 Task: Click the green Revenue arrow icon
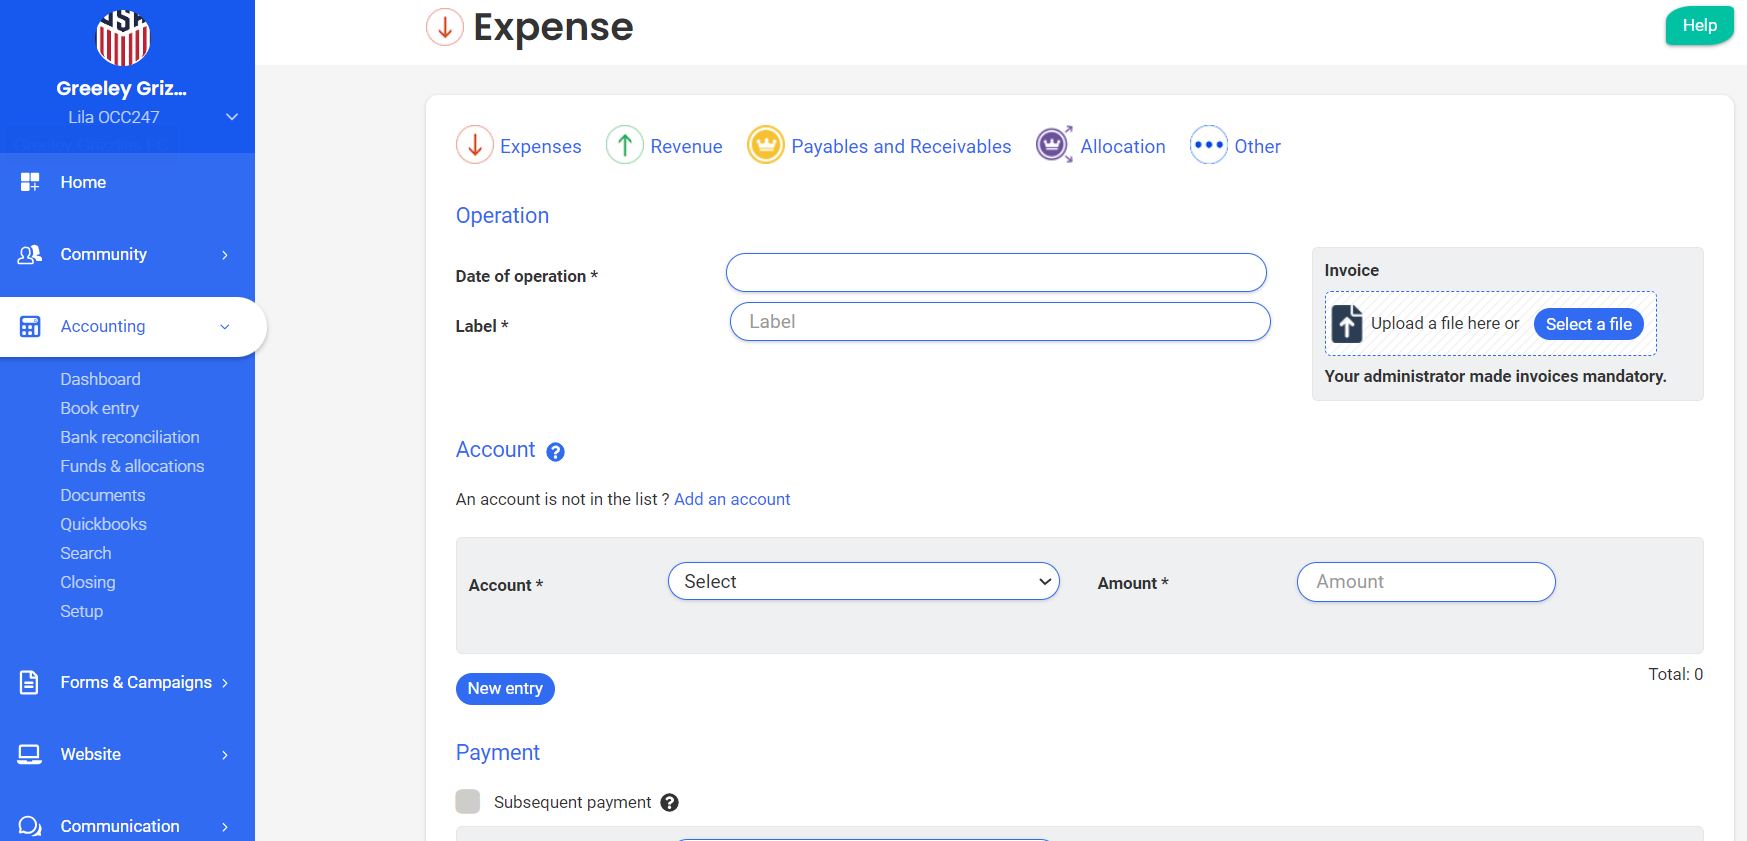point(625,145)
